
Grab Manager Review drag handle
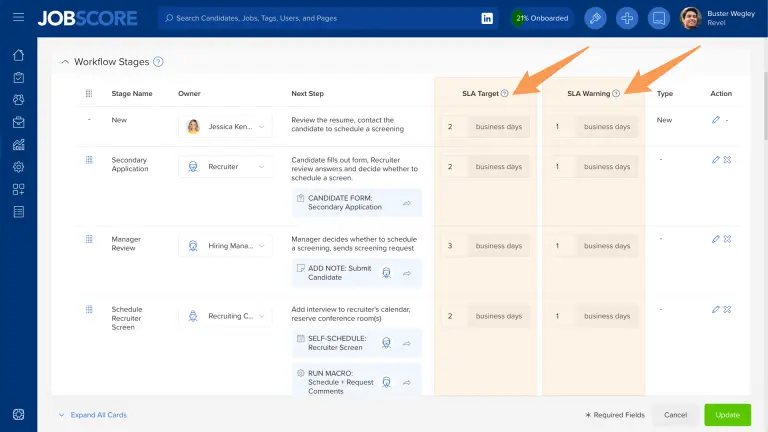[89, 239]
